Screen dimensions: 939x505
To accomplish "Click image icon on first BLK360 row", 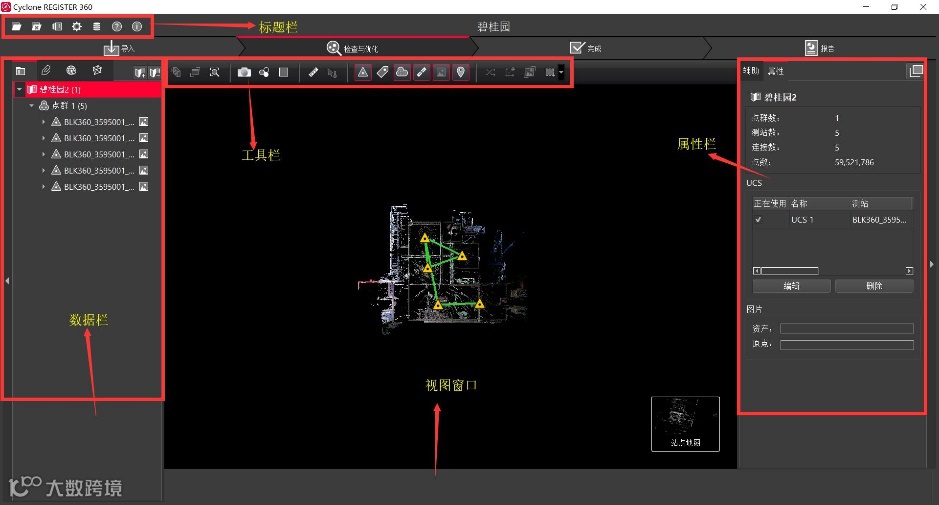I will [144, 122].
